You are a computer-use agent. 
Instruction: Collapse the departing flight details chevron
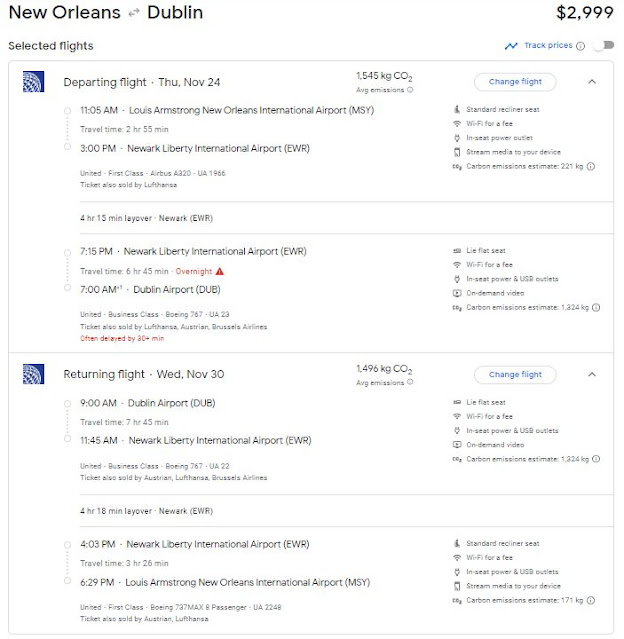pyautogui.click(x=592, y=82)
